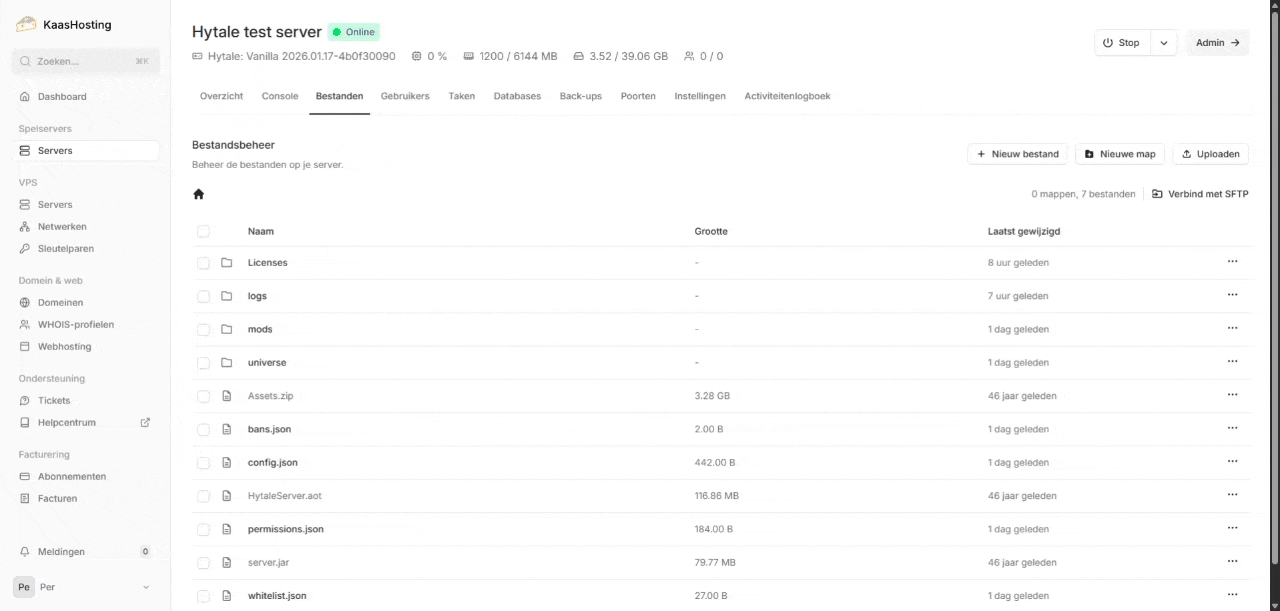Click the page vertical scrollbar

point(1273,300)
